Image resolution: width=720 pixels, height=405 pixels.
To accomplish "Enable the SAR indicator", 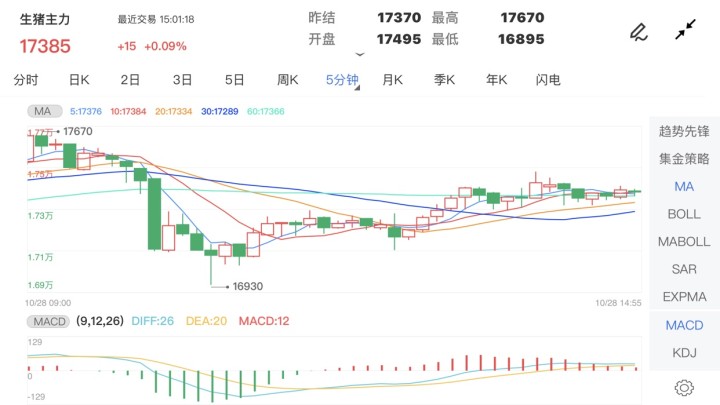I will click(684, 270).
